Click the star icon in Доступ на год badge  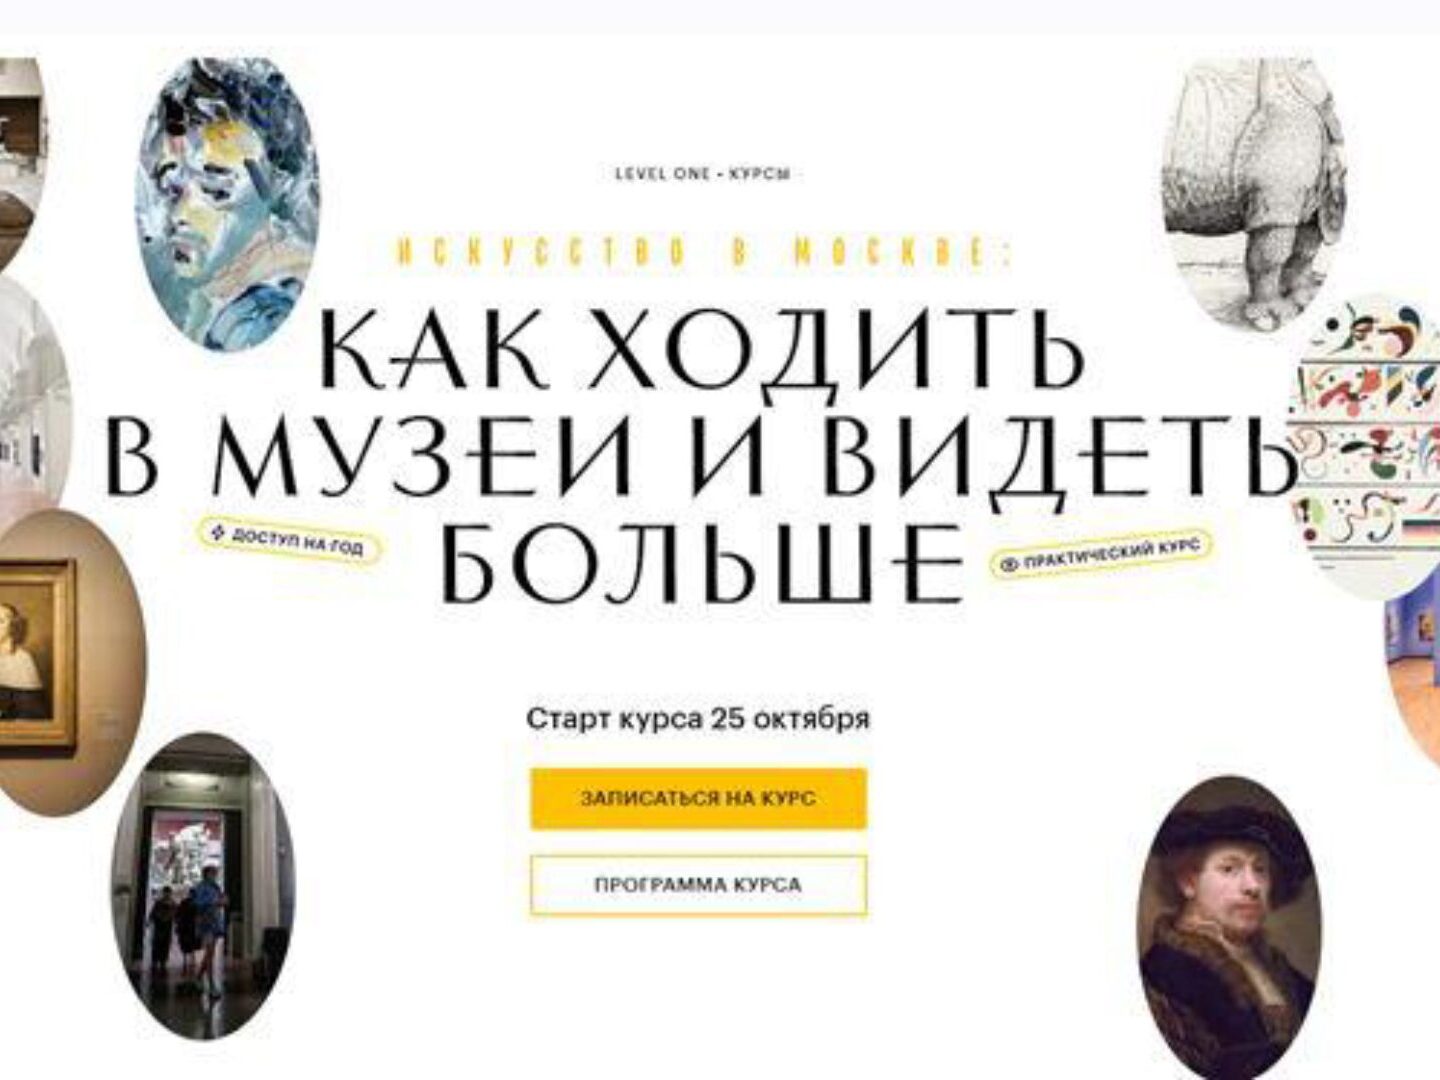click(217, 532)
